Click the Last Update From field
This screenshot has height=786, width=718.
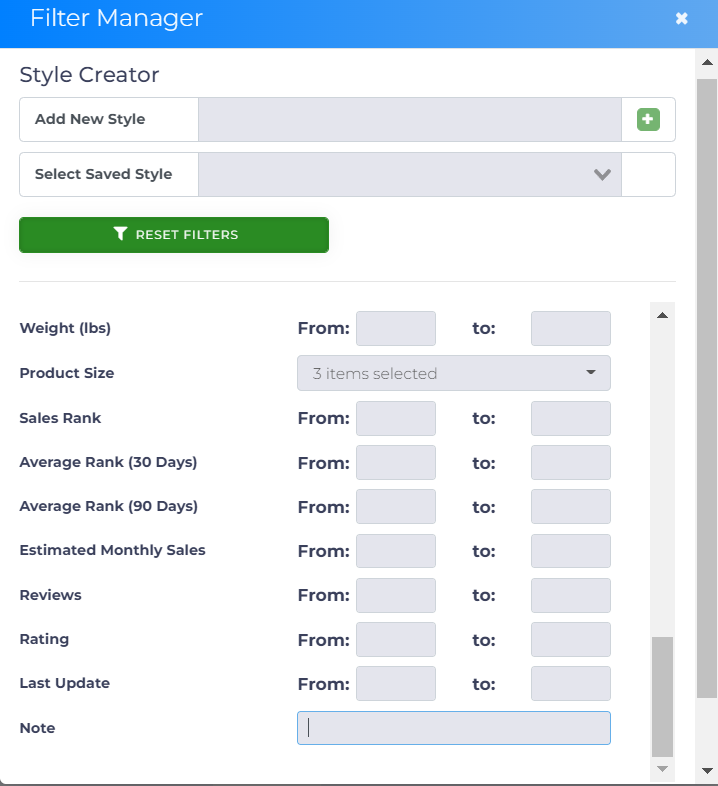point(396,683)
